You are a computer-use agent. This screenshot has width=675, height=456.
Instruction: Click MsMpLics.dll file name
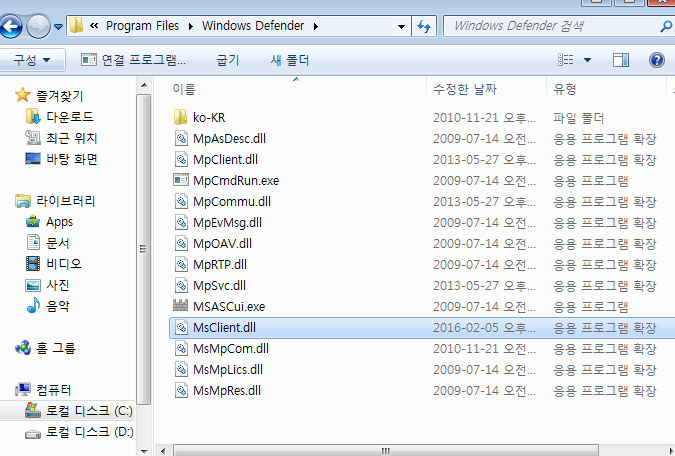[x=228, y=369]
